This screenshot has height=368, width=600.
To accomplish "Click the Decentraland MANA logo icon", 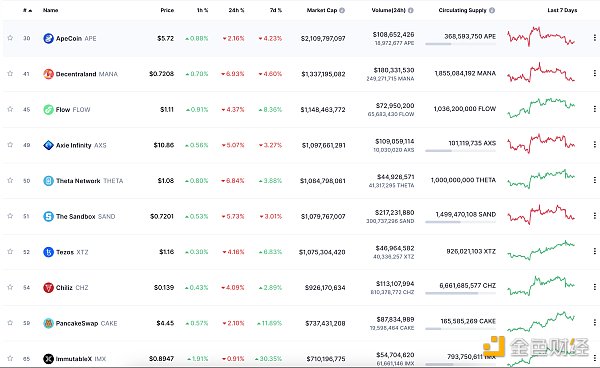I will [x=48, y=74].
